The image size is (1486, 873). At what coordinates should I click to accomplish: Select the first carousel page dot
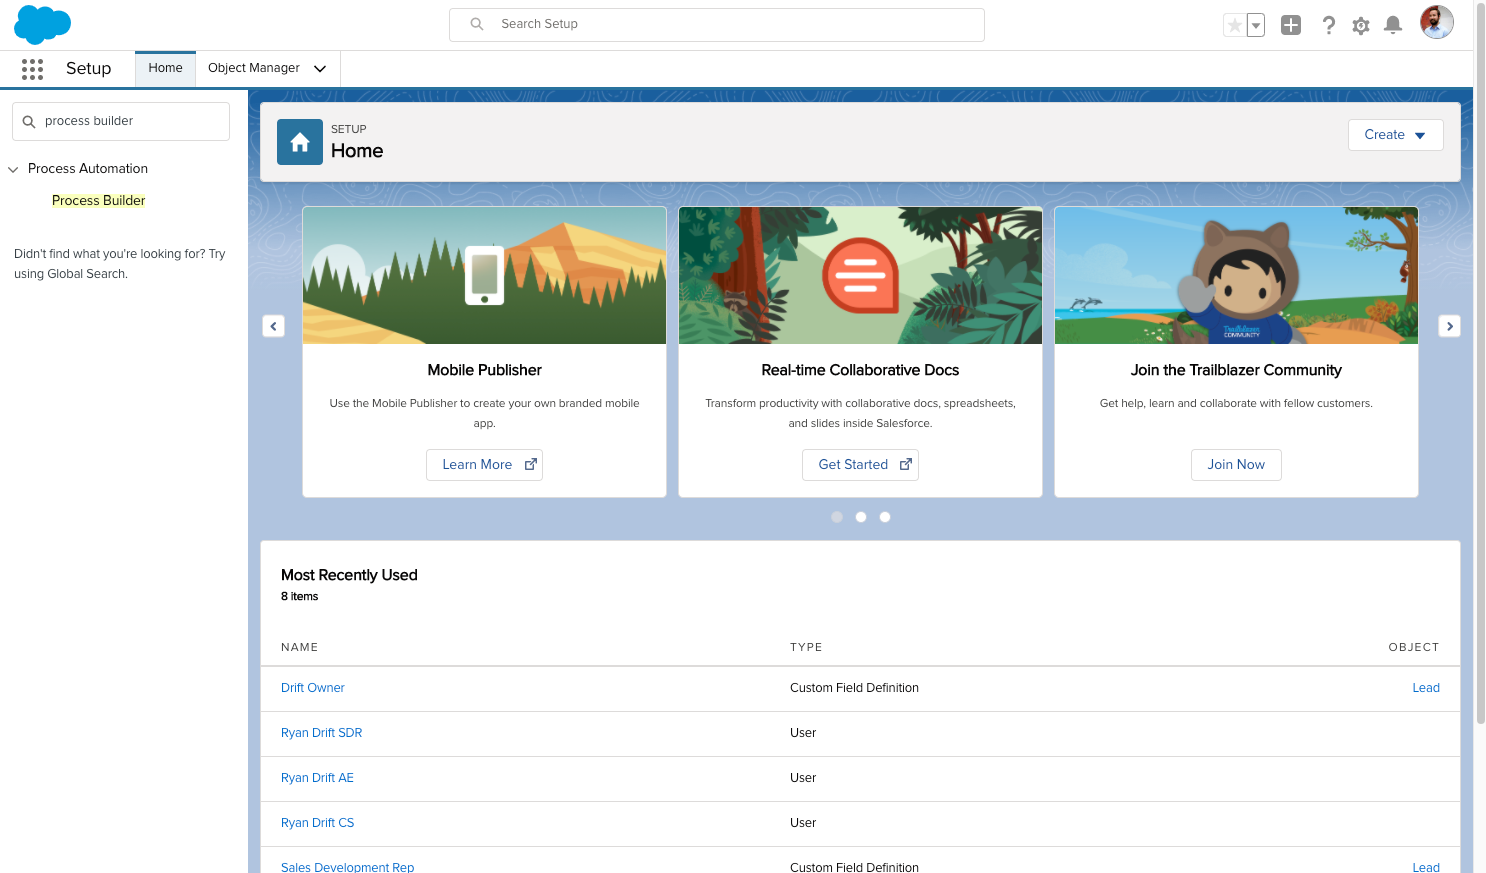tap(837, 517)
